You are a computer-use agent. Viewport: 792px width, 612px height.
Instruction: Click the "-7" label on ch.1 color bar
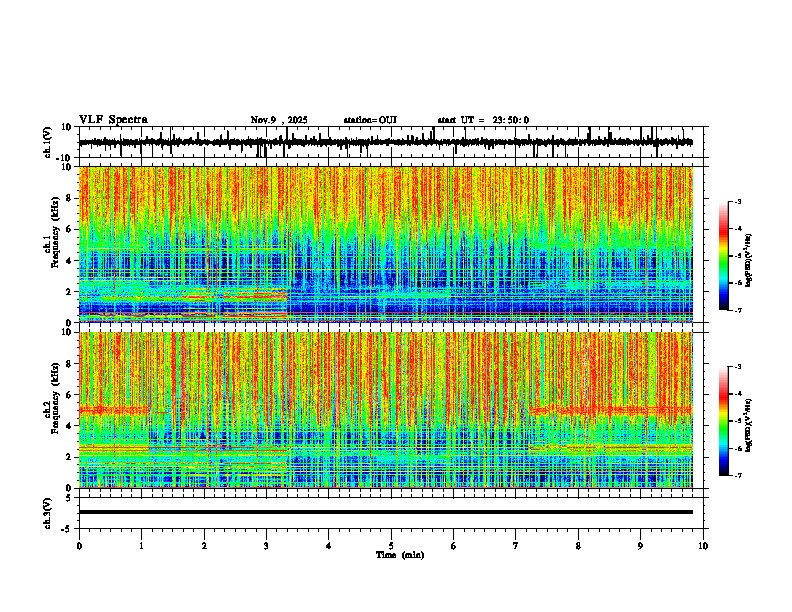(738, 310)
